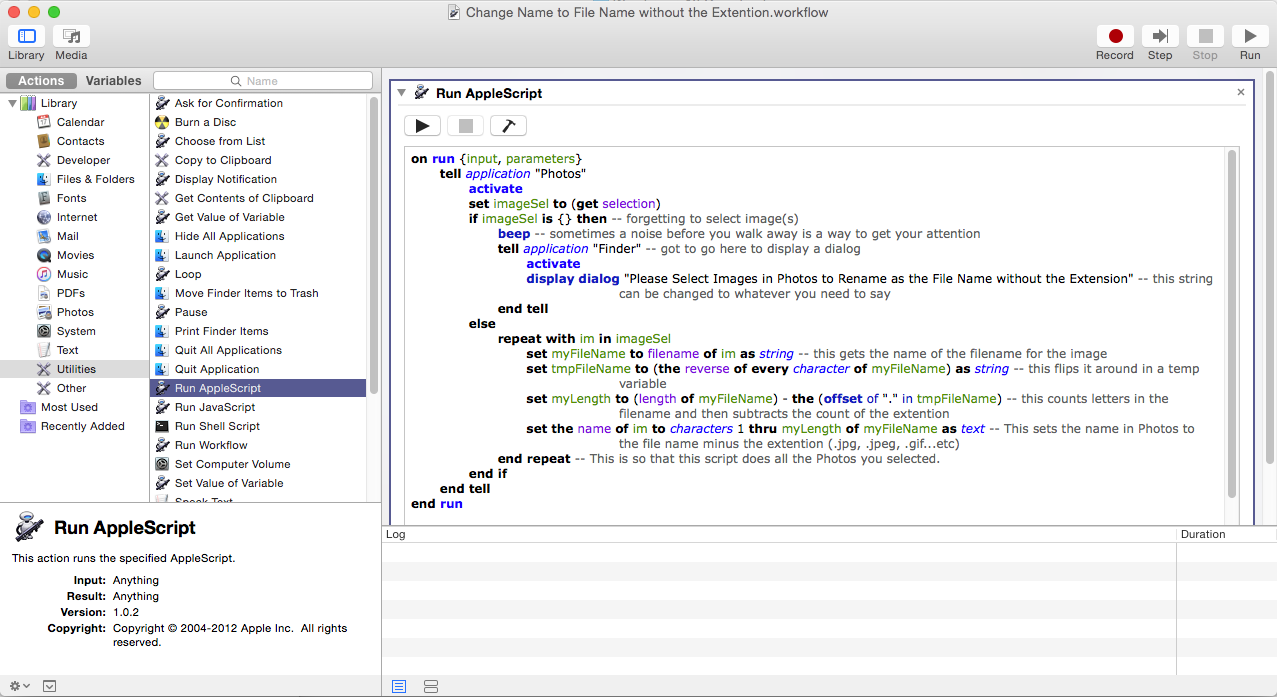Click the script editor vertical scrollbar
The image size is (1277, 697).
tap(1232, 320)
